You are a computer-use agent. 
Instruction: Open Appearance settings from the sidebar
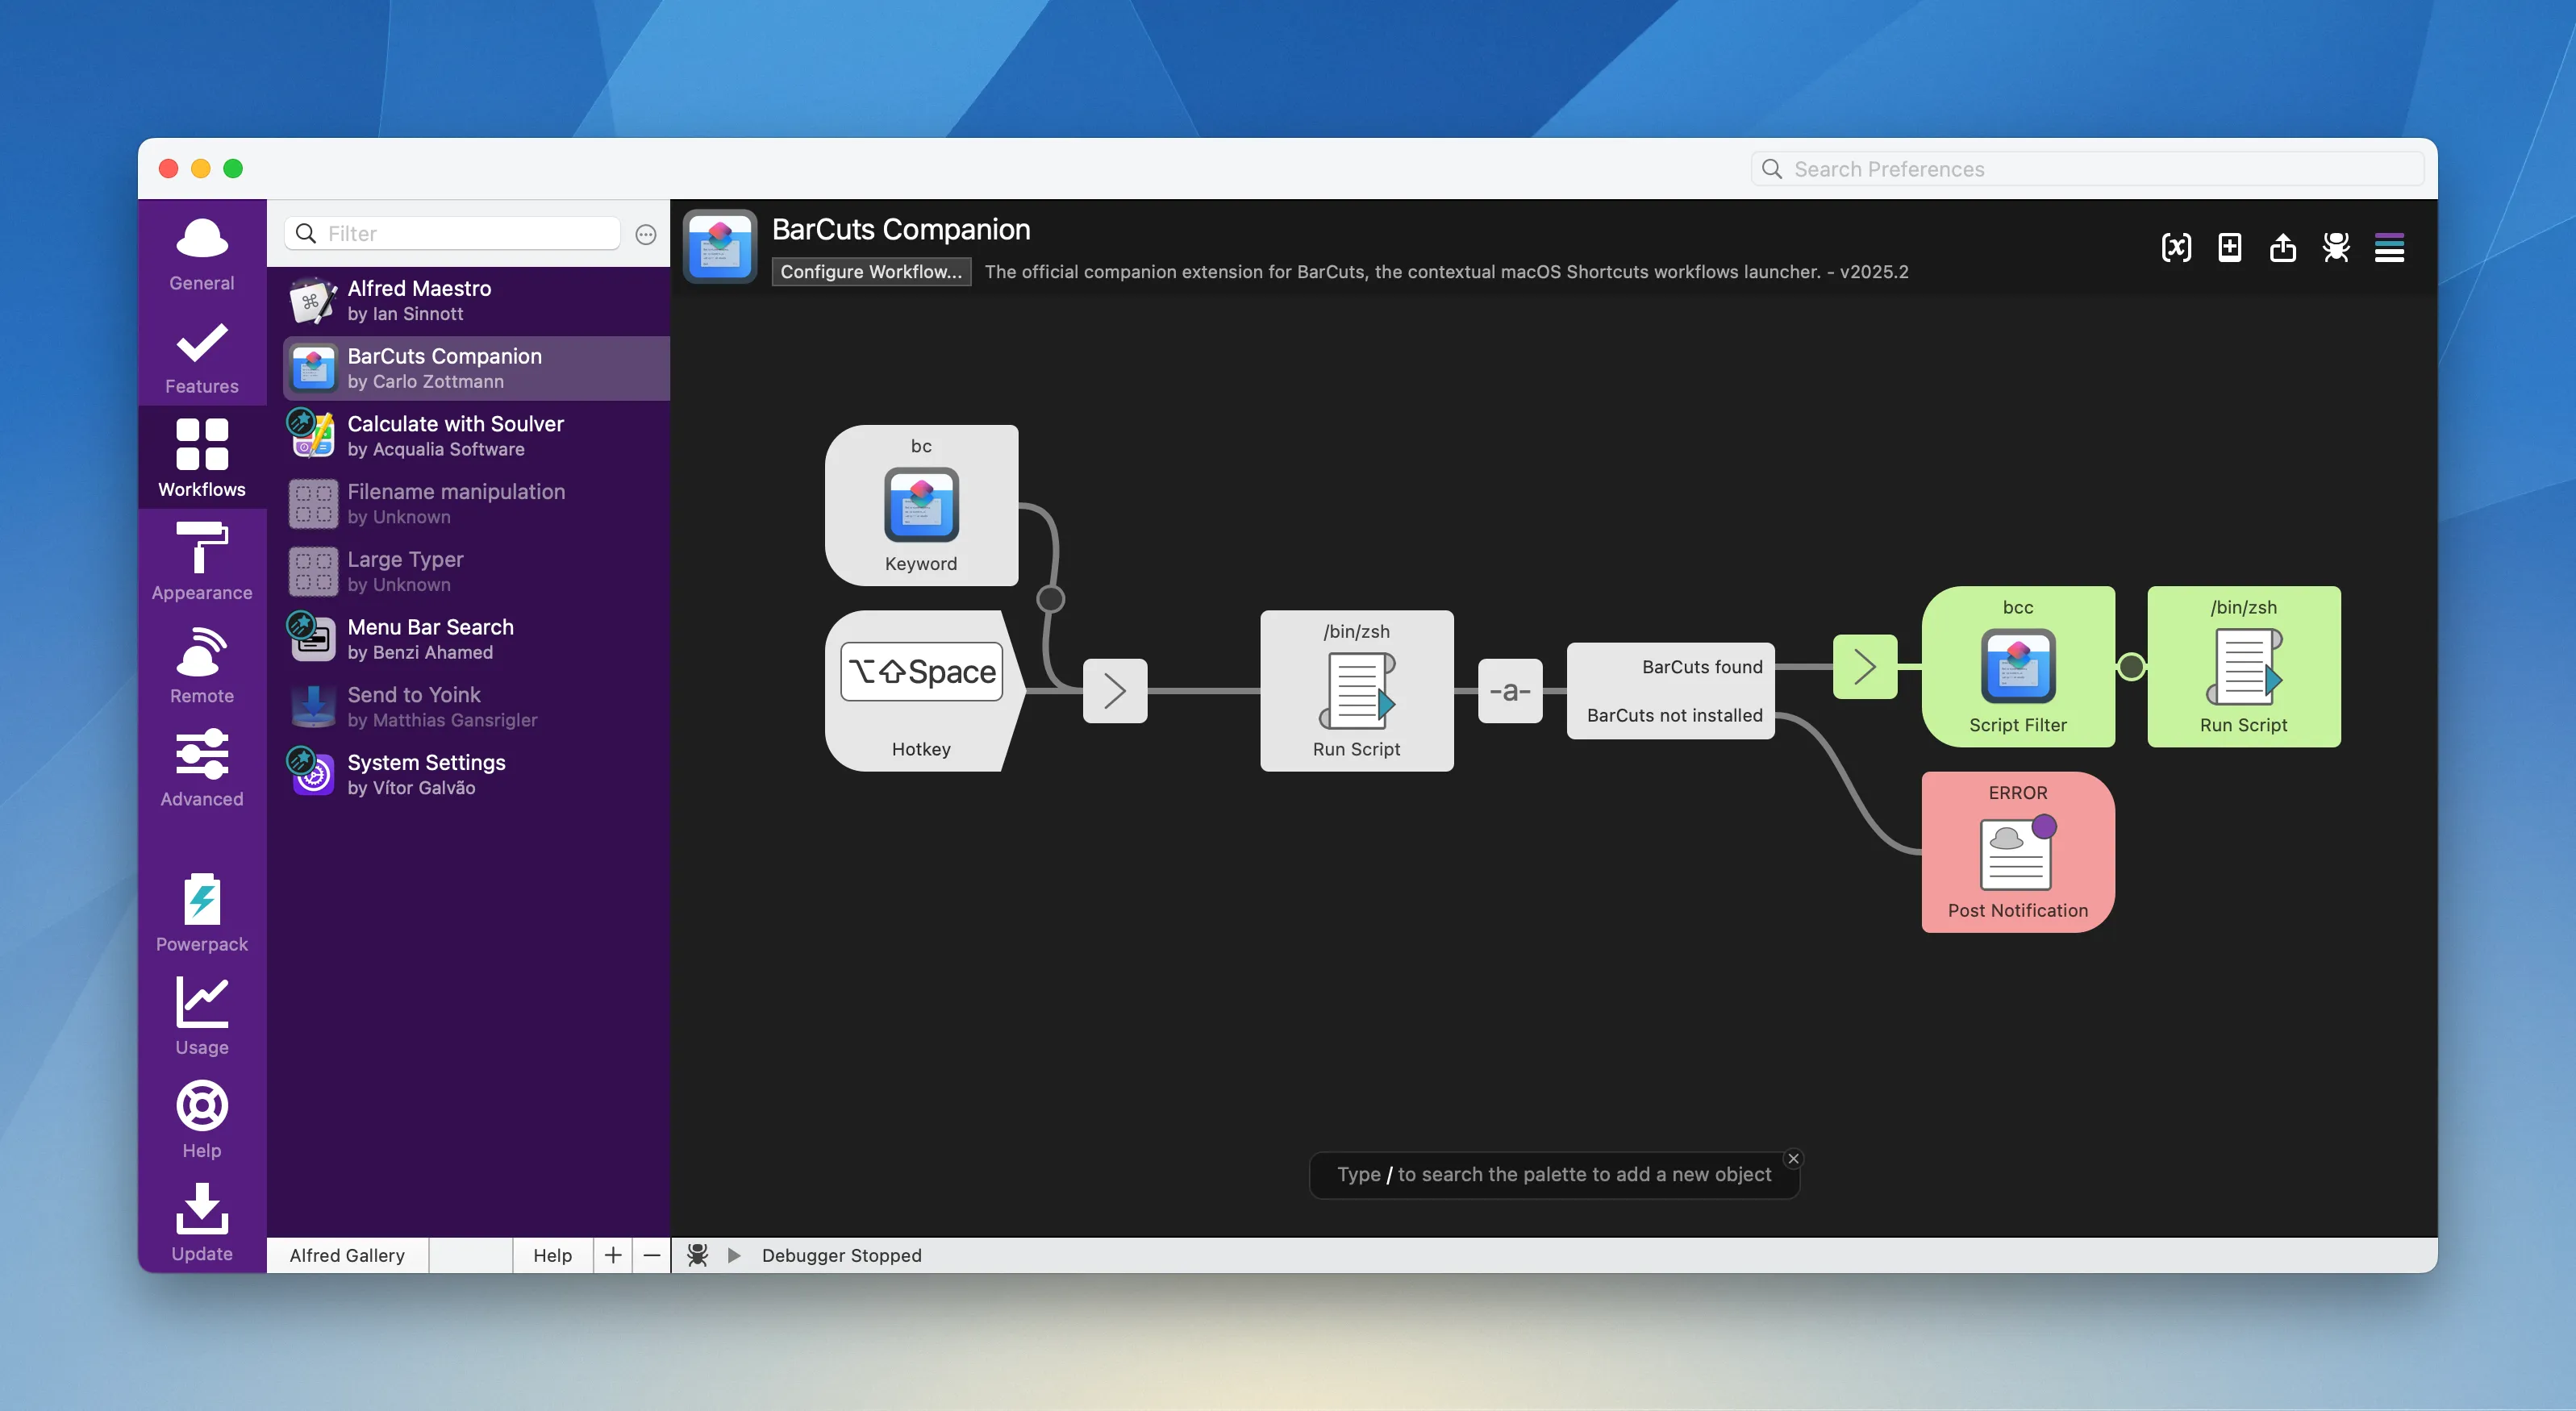point(201,560)
